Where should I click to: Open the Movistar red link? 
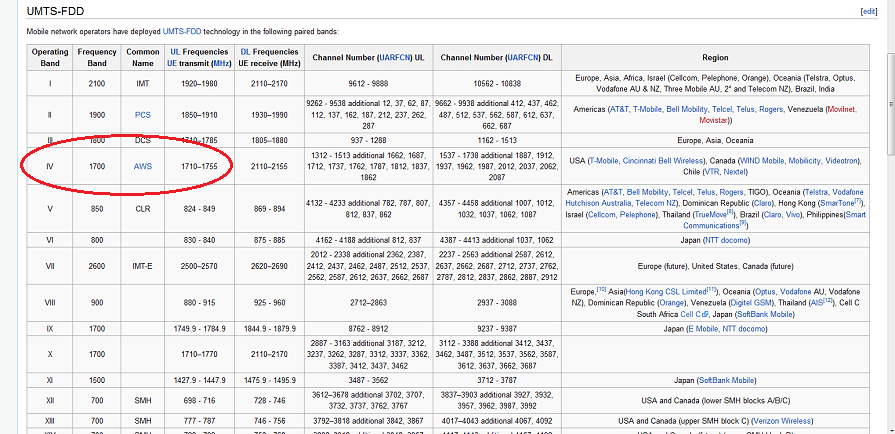coord(714,120)
